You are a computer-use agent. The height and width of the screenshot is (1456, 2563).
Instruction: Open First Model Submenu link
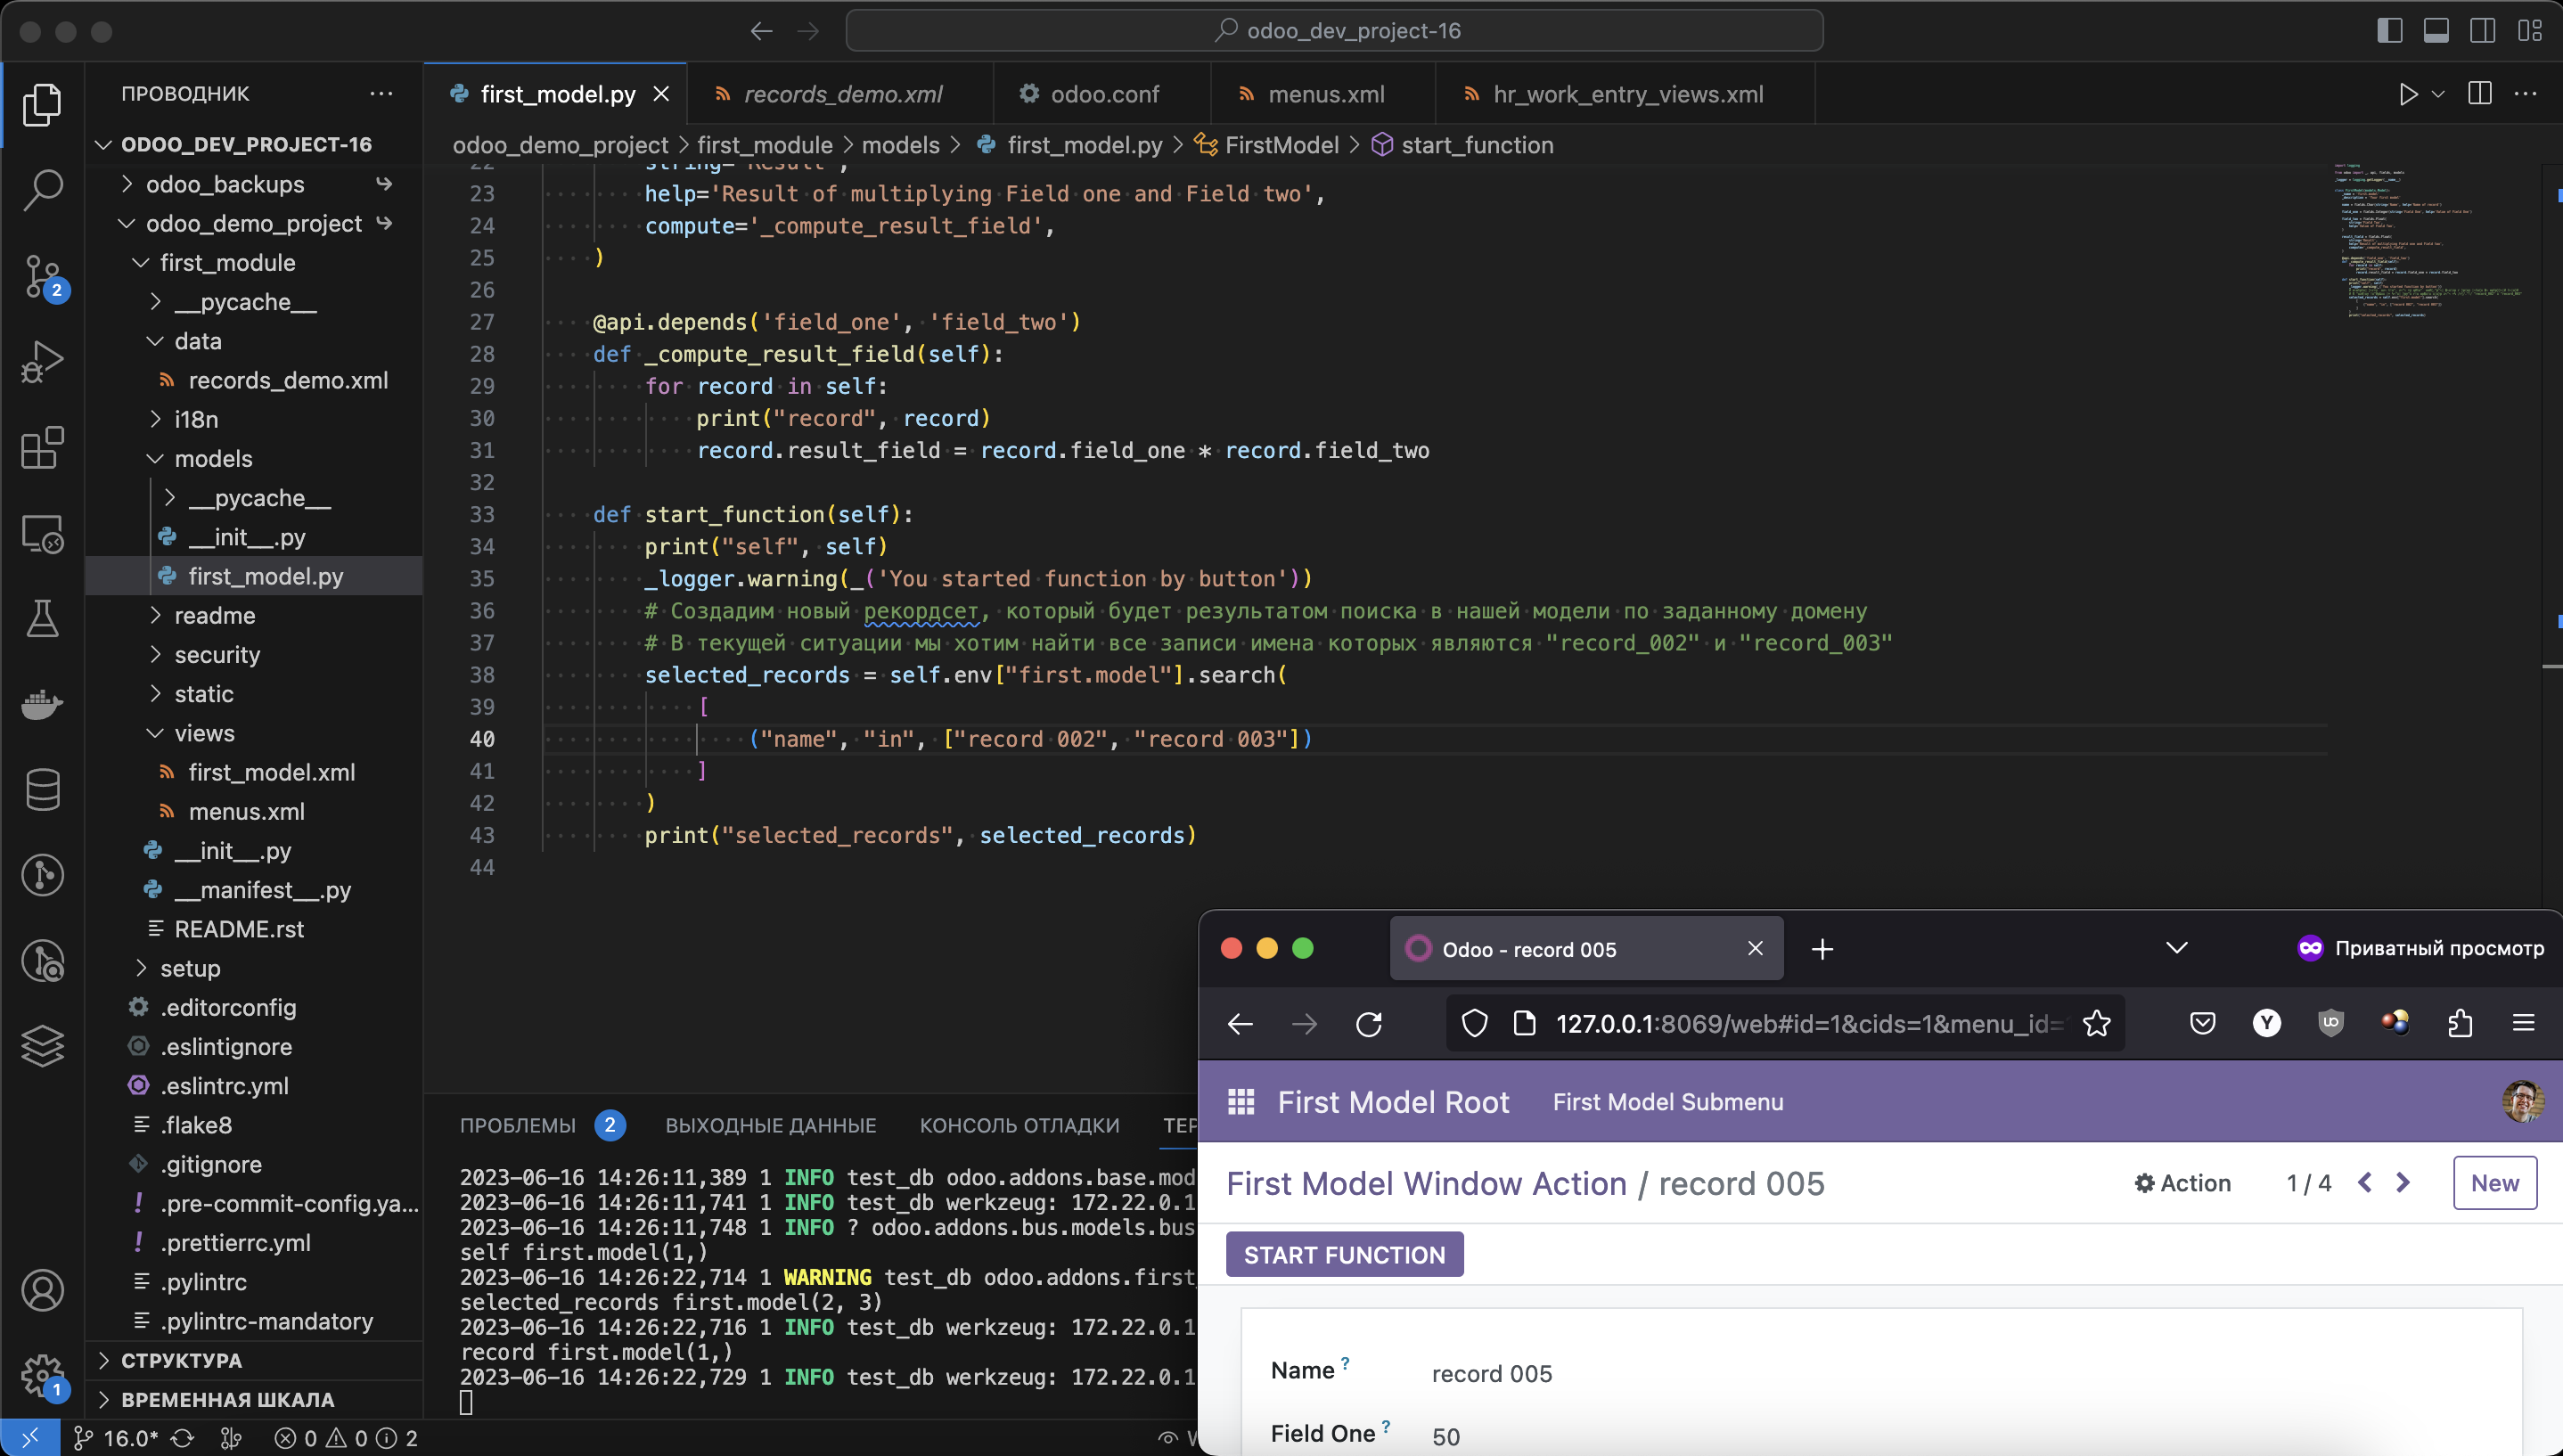tap(1668, 1101)
